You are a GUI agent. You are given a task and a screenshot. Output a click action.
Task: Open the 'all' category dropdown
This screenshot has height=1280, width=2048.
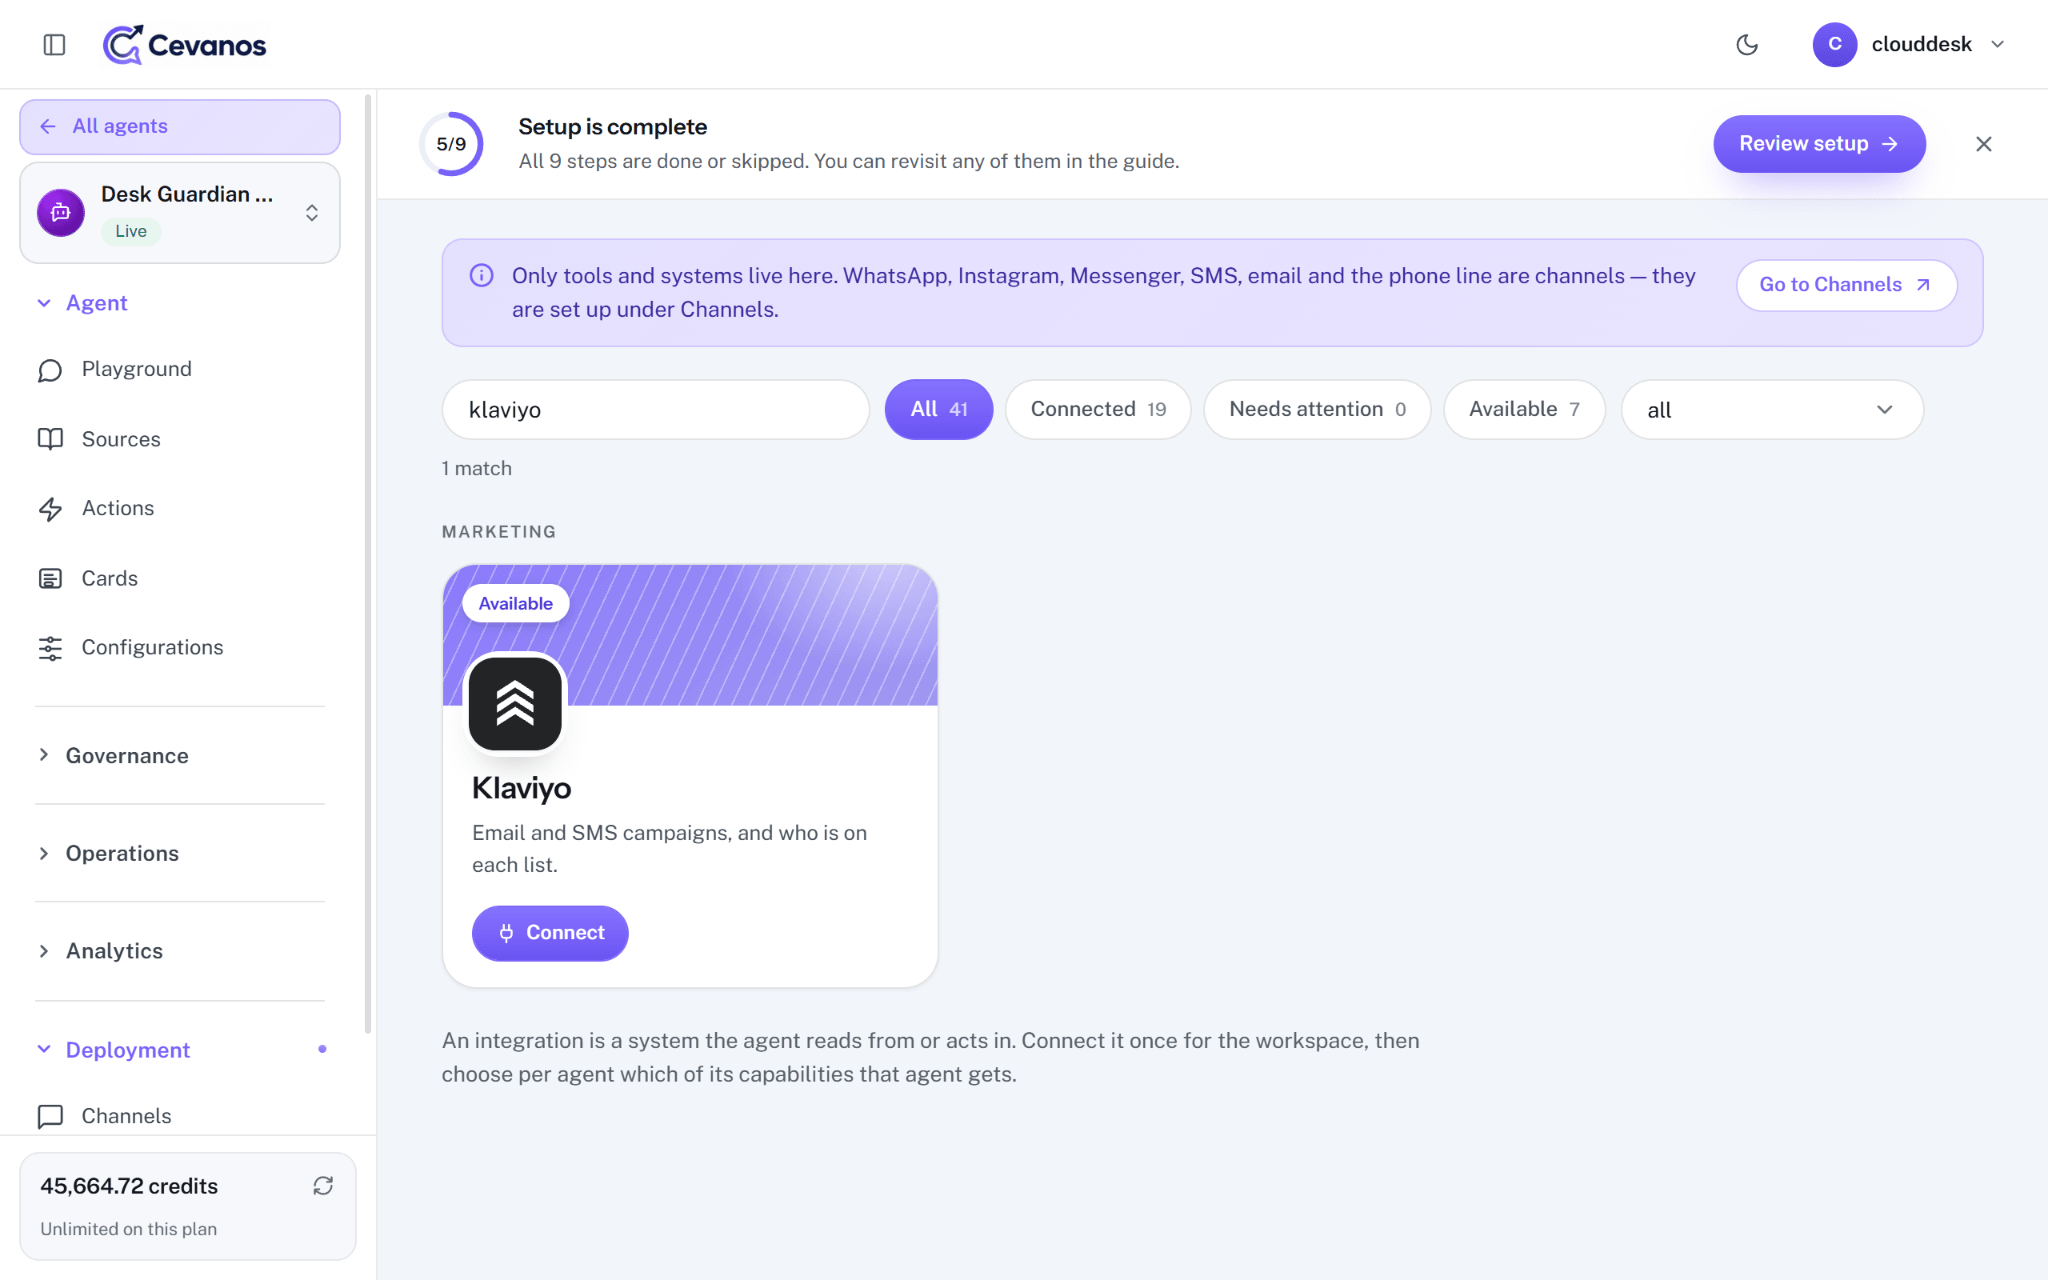[1772, 410]
